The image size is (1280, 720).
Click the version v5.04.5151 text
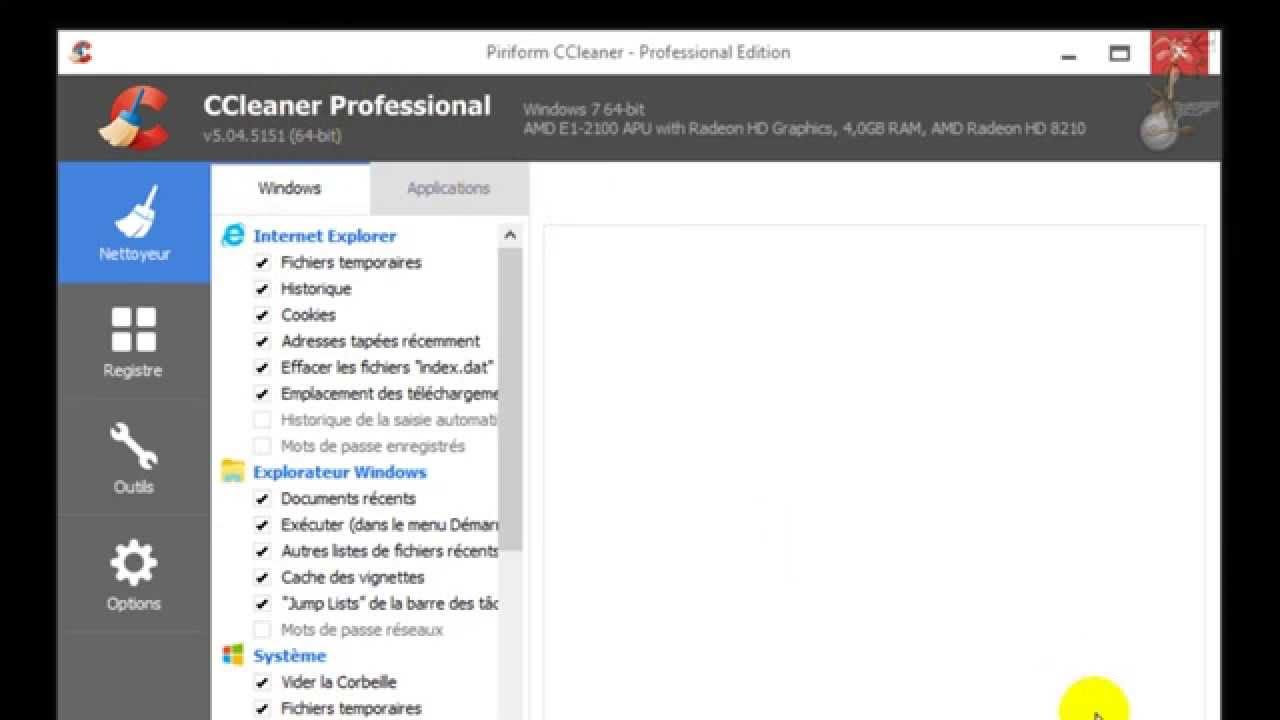[272, 135]
